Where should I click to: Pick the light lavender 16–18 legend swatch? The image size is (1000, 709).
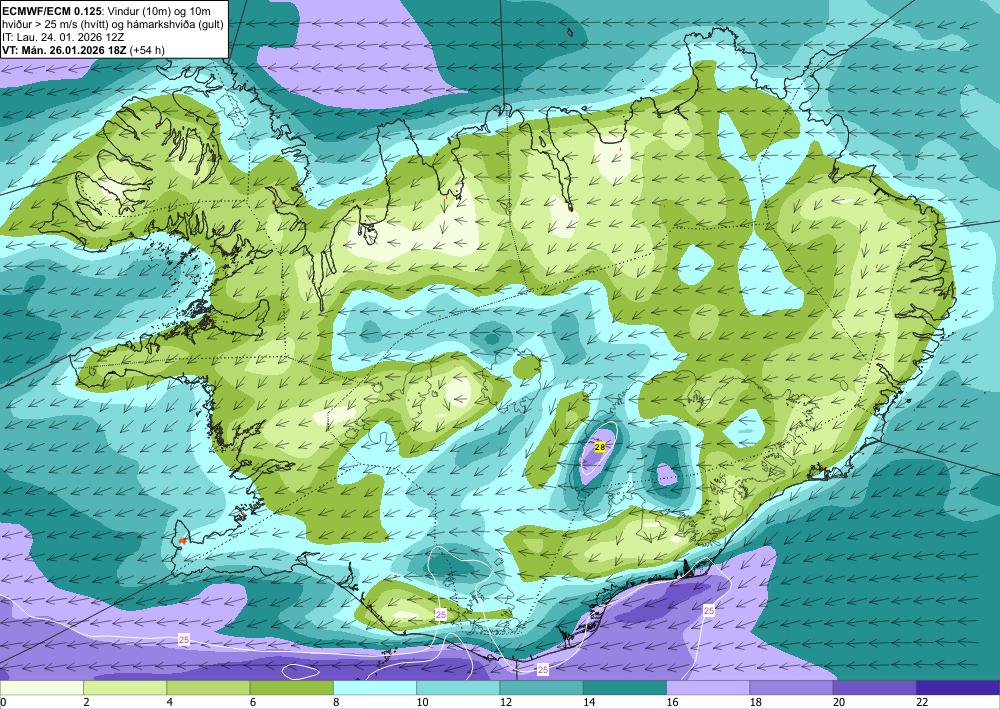[708, 688]
